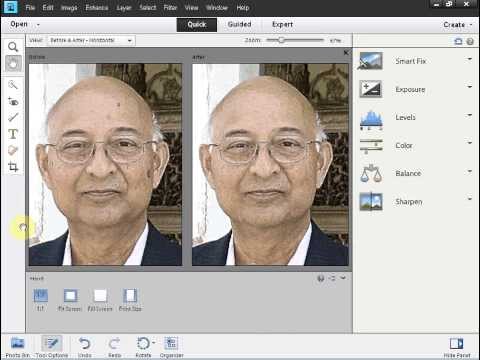Click the After photo preview
This screenshot has height=360, width=480.
pyautogui.click(x=270, y=164)
